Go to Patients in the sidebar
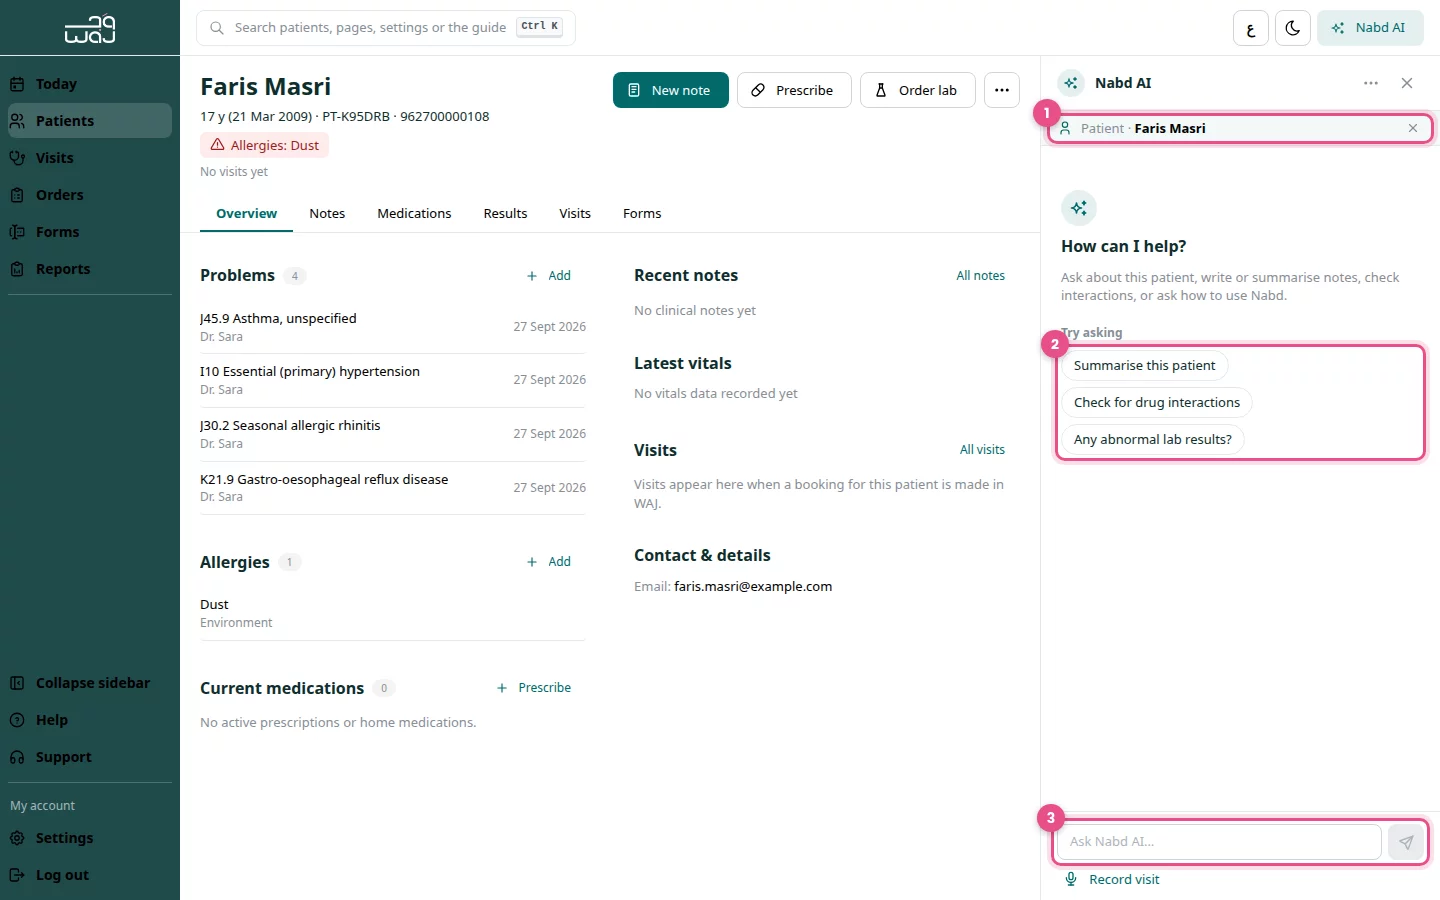The width and height of the screenshot is (1440, 900). click(x=90, y=121)
